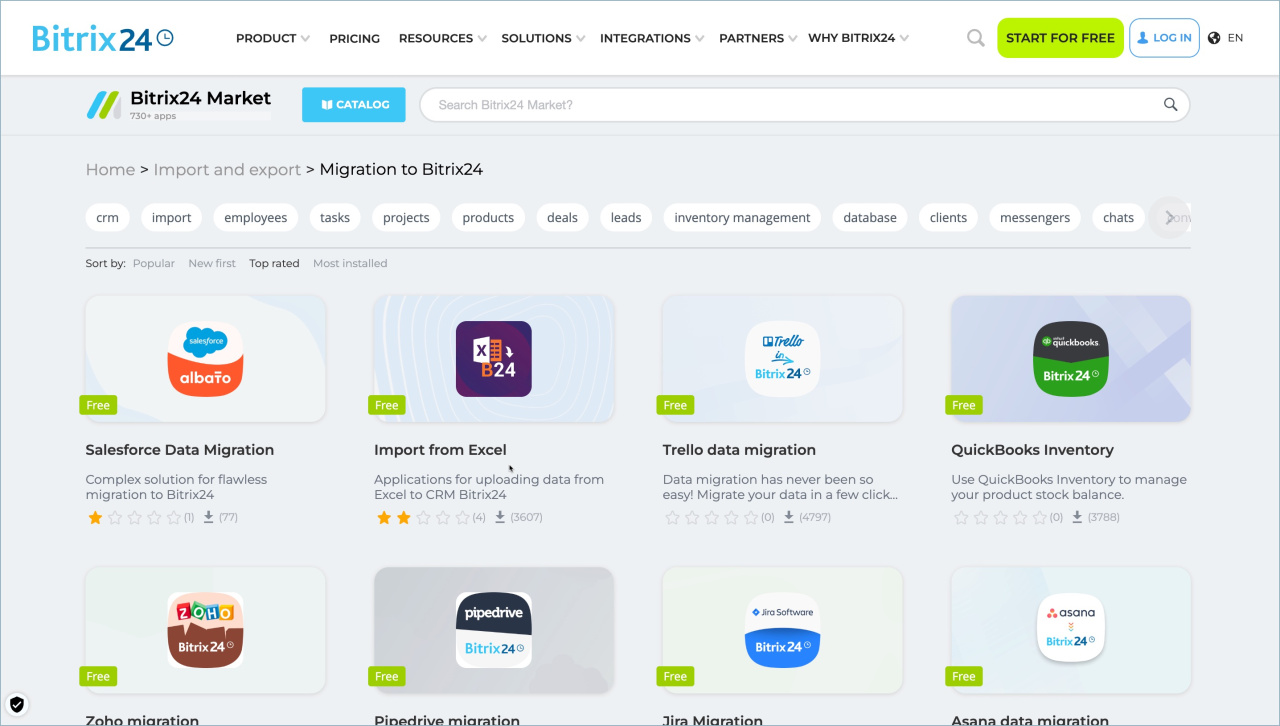Filter by the database tag
This screenshot has width=1280, height=726.
click(x=870, y=218)
